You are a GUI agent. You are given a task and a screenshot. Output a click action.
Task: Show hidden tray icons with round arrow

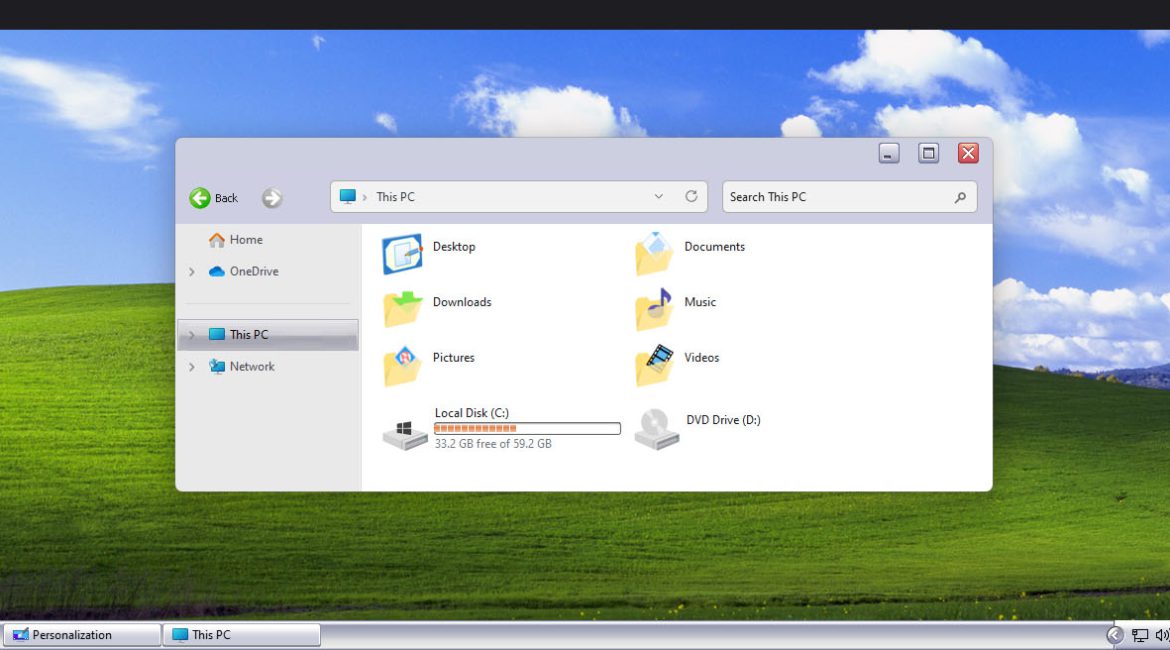(x=1115, y=635)
